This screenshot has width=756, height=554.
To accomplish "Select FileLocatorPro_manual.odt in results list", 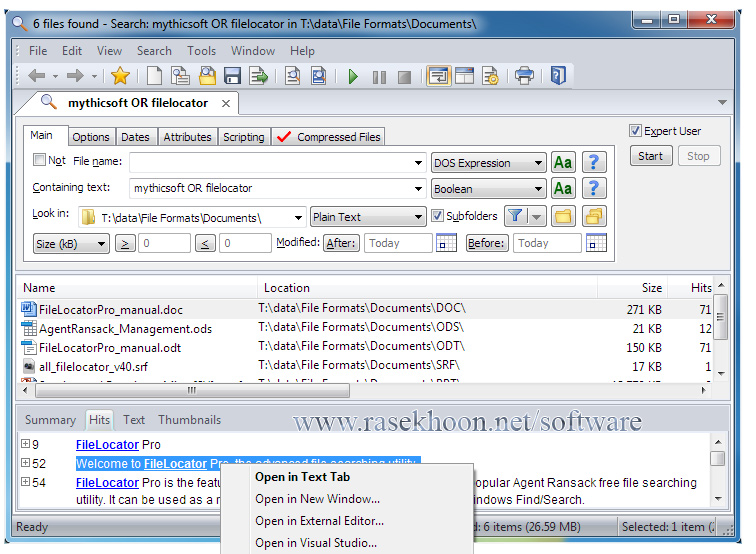I will click(x=110, y=348).
